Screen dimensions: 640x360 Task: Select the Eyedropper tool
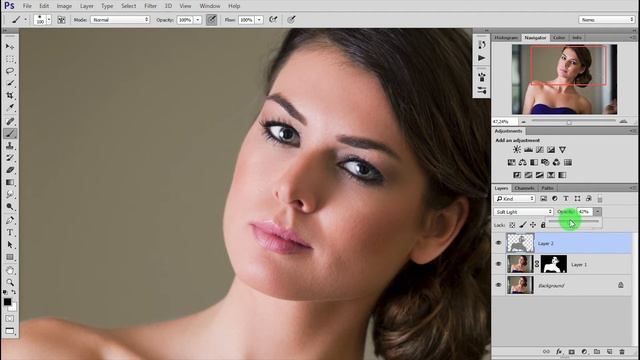[10, 107]
